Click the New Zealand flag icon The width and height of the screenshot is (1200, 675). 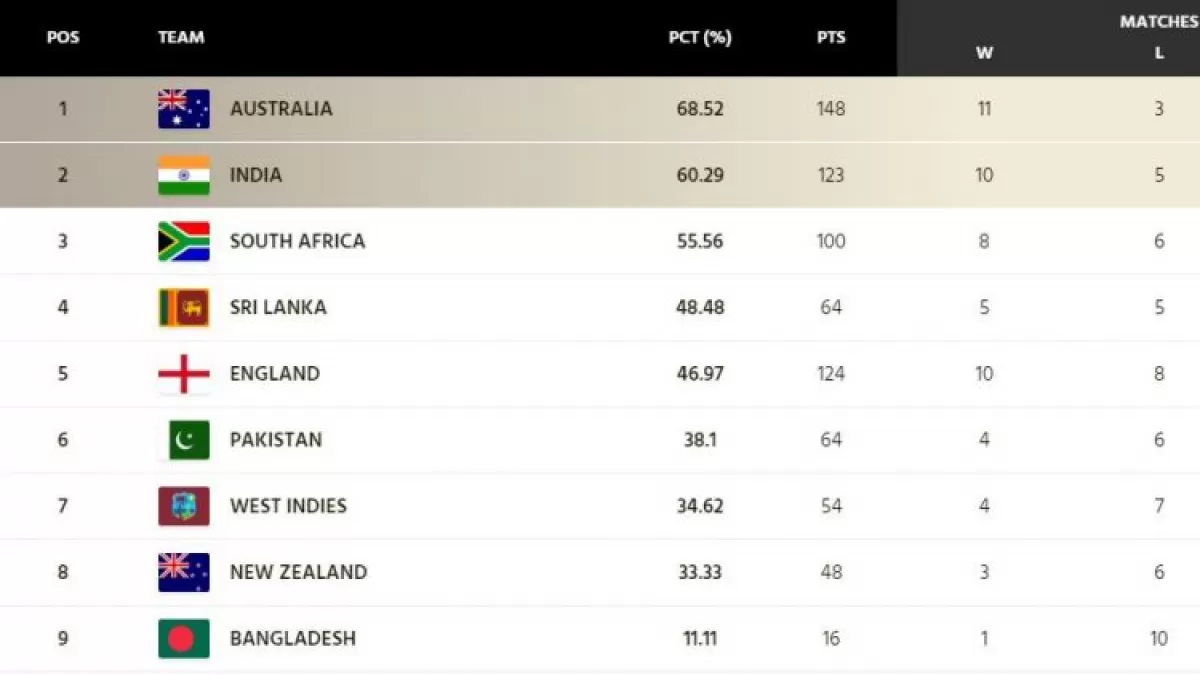tap(184, 572)
